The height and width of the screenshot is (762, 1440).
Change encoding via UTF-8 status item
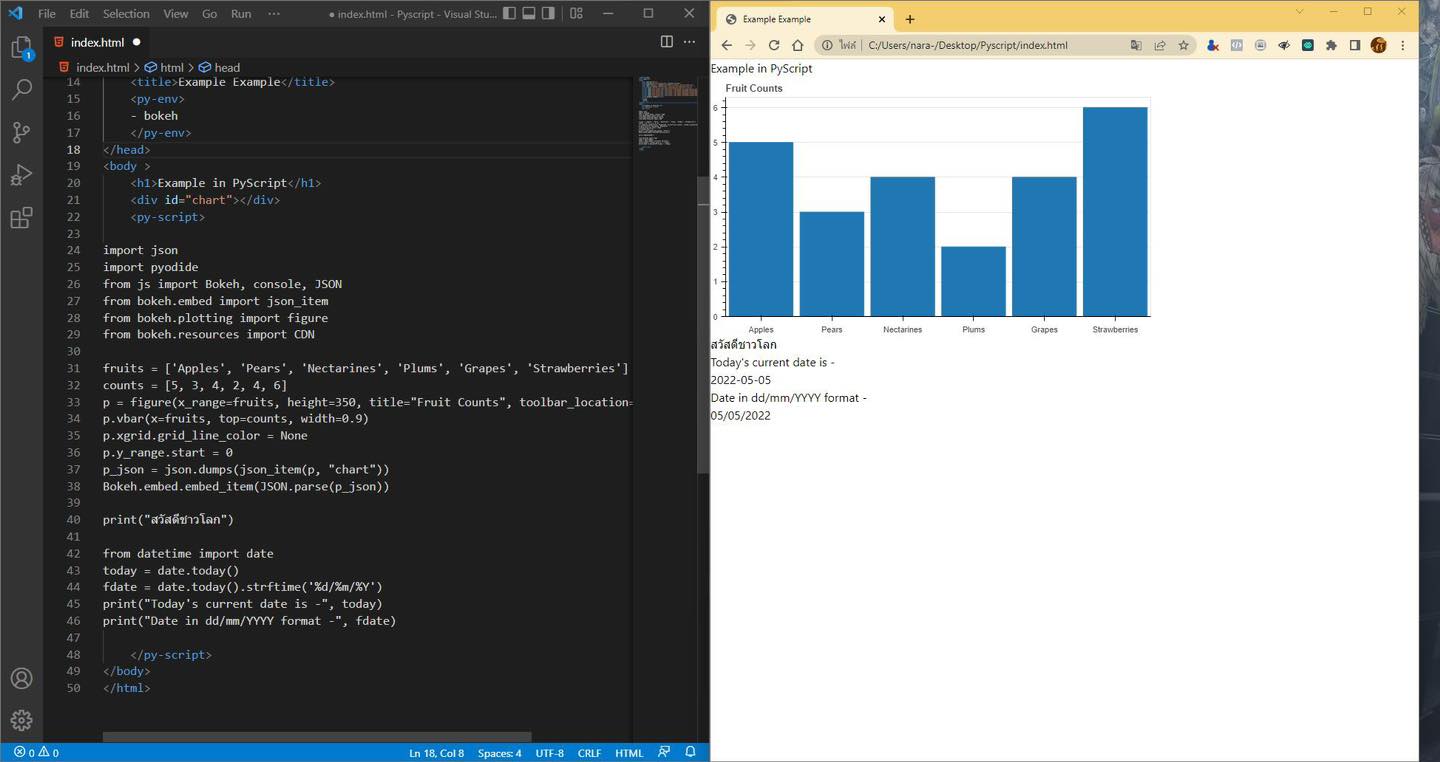click(x=549, y=752)
